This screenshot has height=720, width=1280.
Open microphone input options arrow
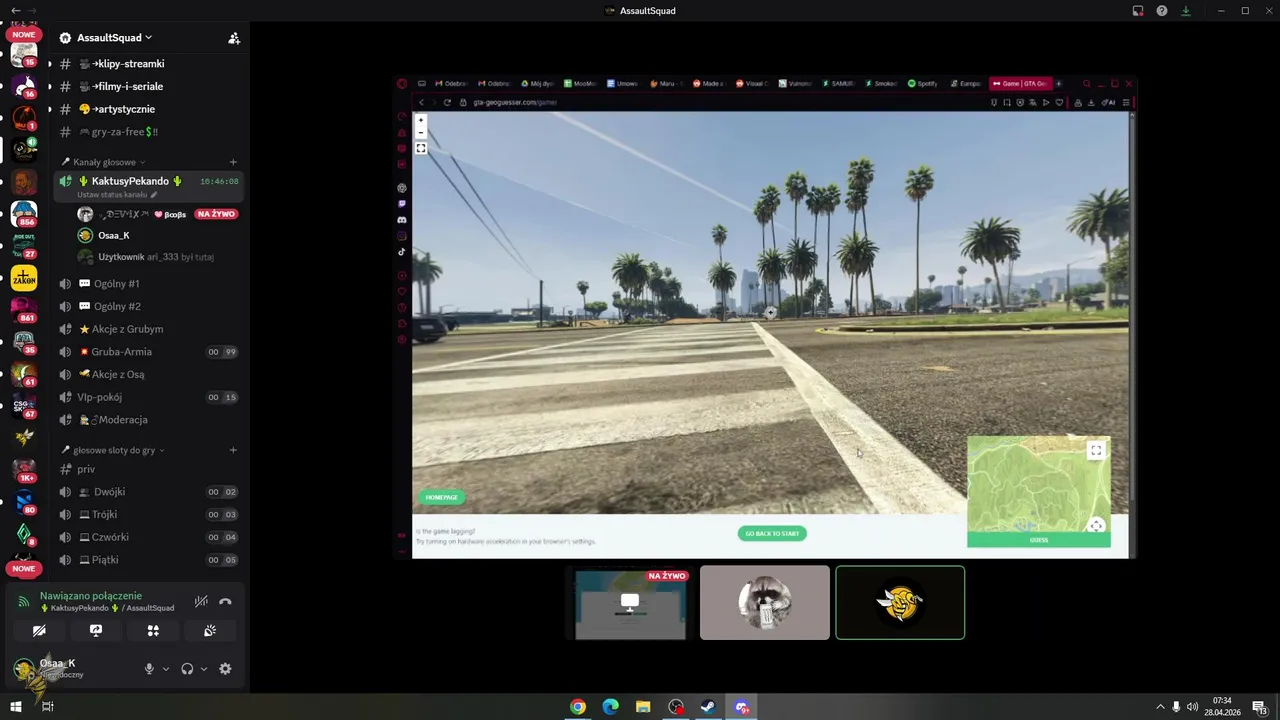tap(165, 669)
